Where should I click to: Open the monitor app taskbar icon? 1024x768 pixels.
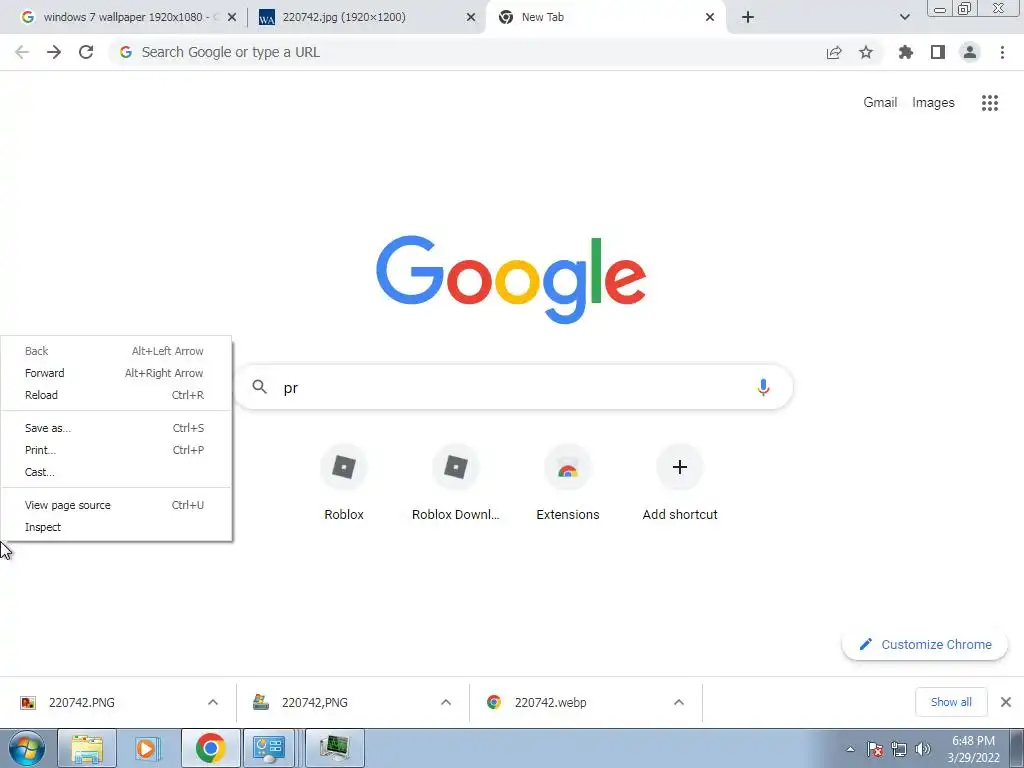tap(334, 748)
